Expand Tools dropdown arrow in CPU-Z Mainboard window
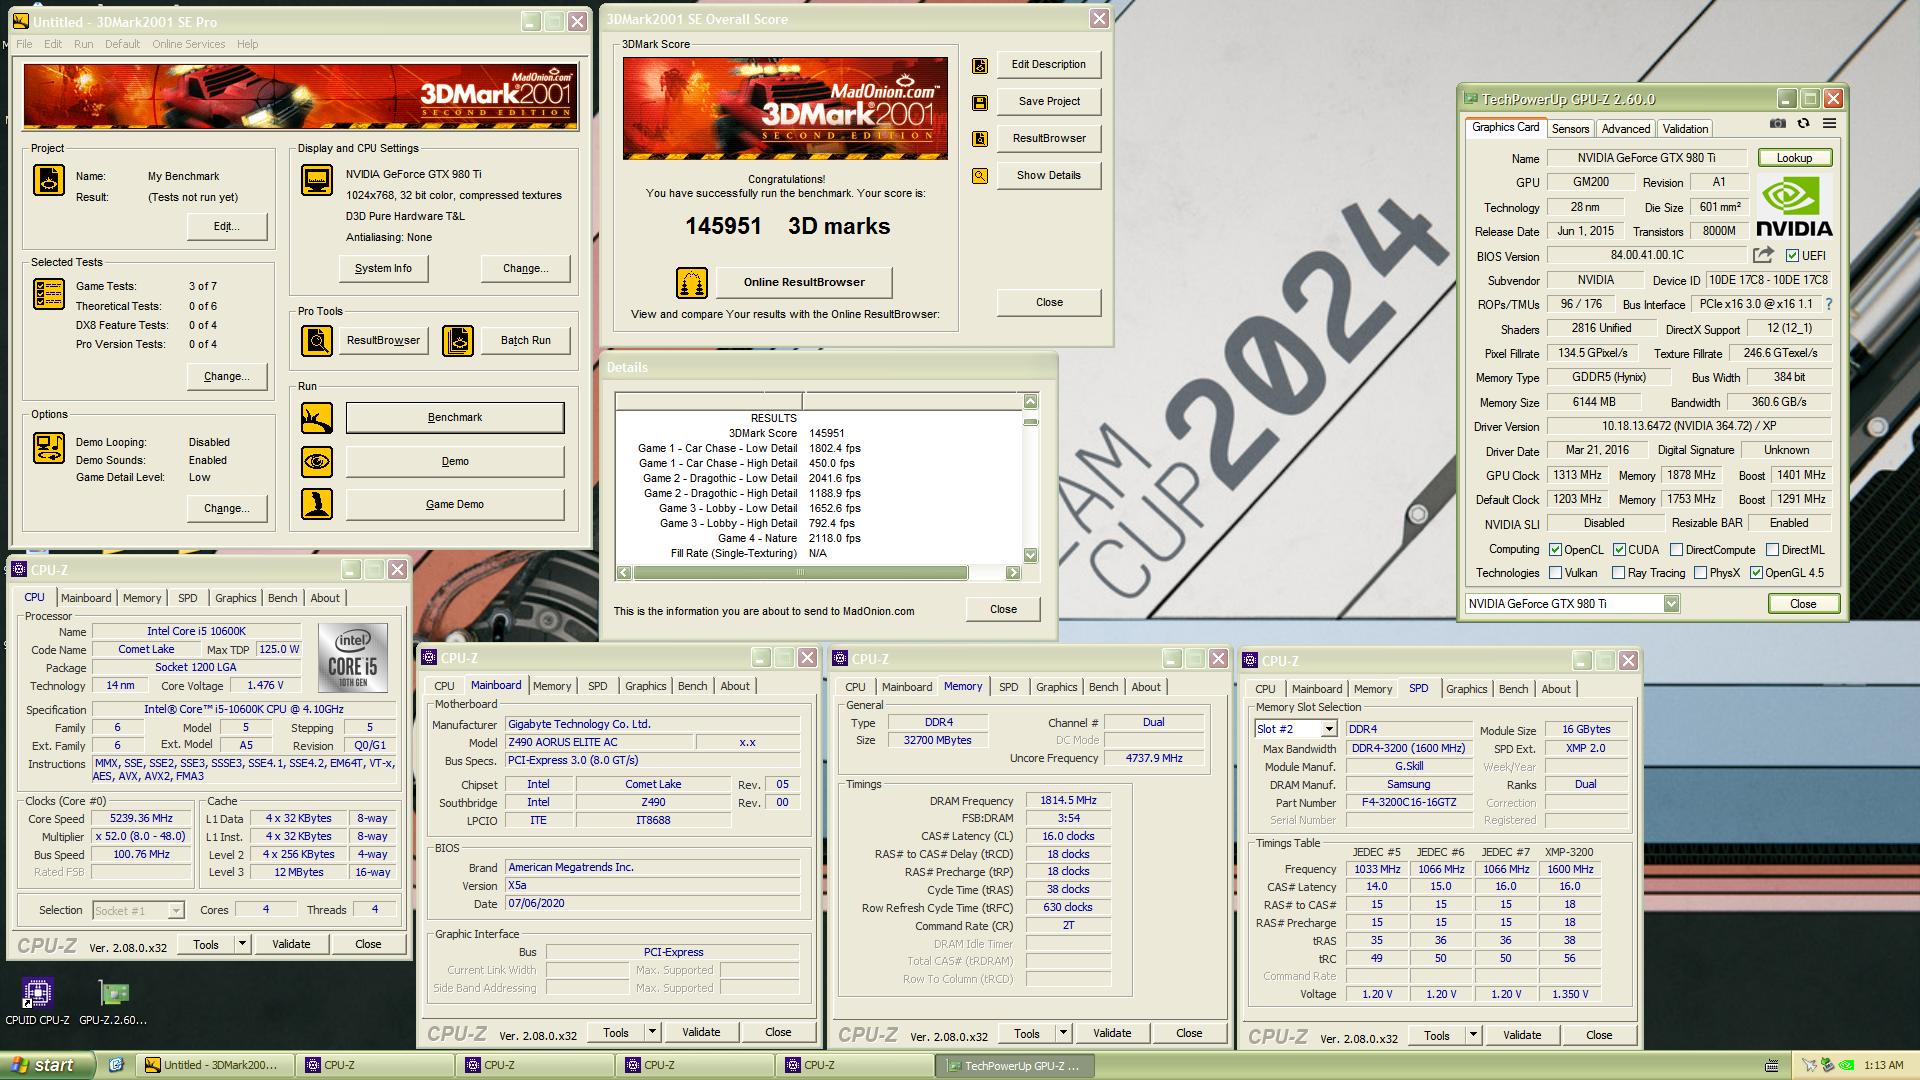Viewport: 1920px width, 1080px height. 652,1032
